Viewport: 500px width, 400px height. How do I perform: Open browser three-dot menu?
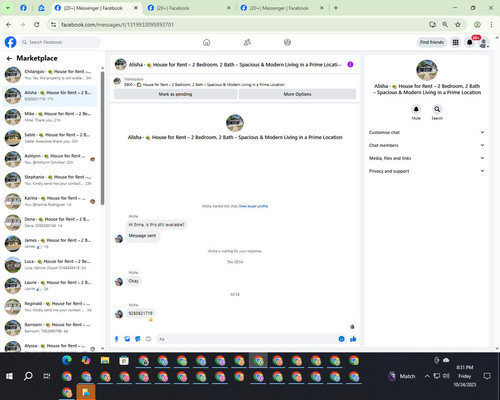pos(491,25)
